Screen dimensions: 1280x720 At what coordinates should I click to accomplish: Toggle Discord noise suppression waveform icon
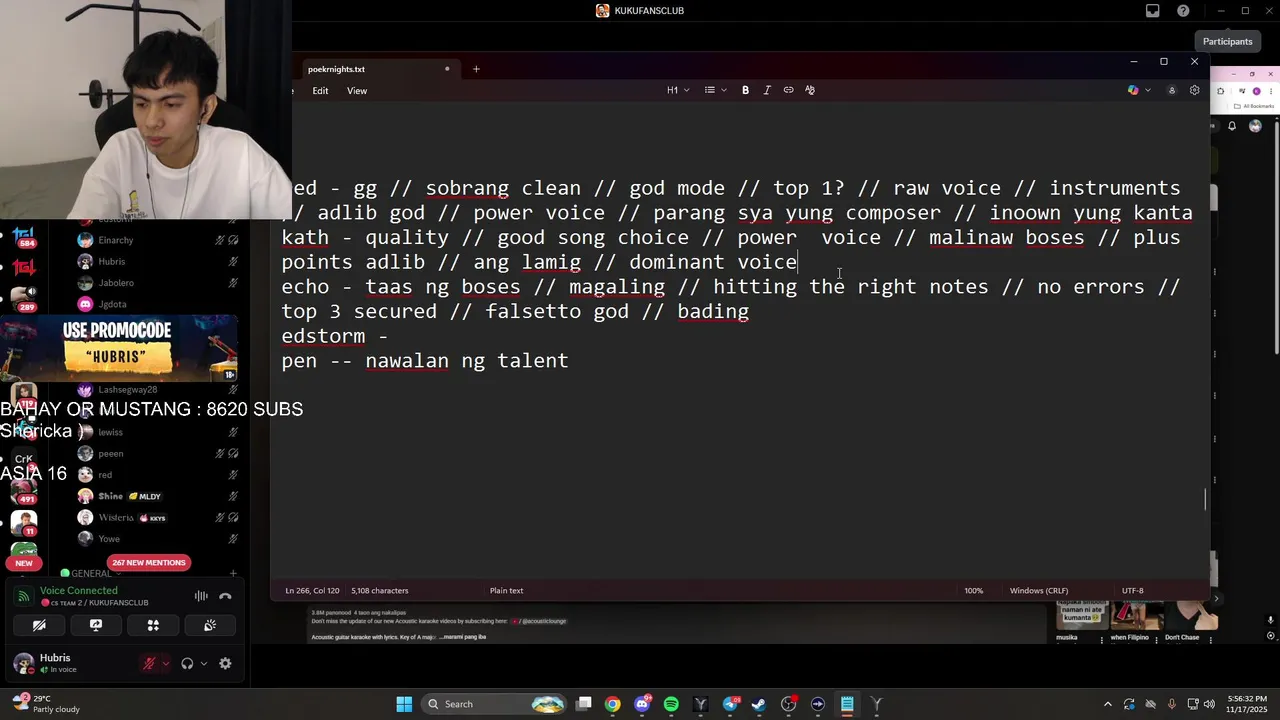(x=201, y=596)
